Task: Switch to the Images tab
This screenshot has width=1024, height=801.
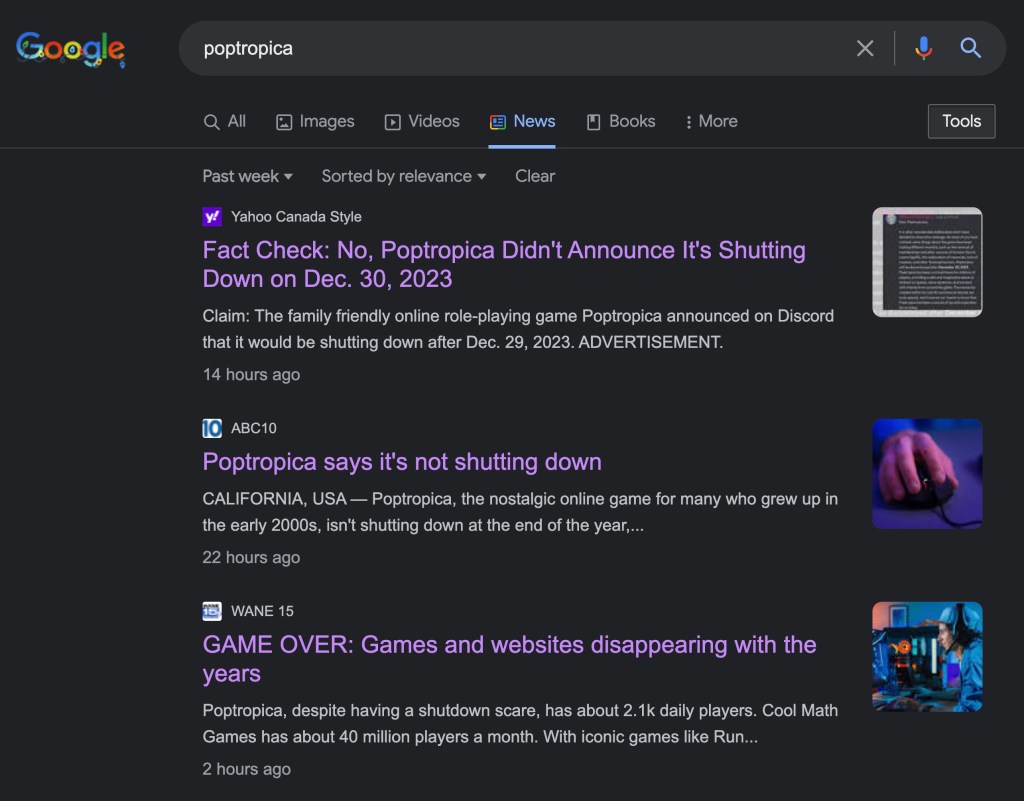Action: pyautogui.click(x=315, y=121)
